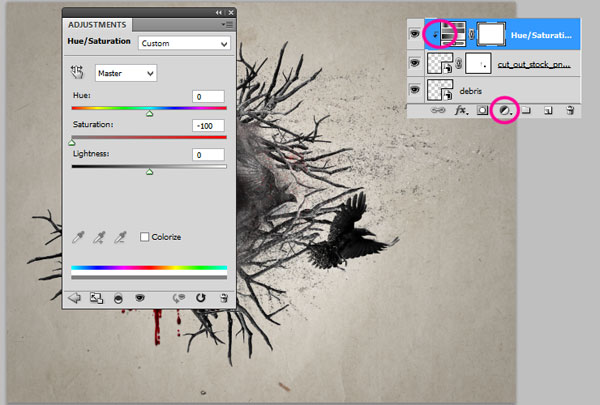Open the Master channel dropdown
Screen dimensions: 600x405
point(125,73)
